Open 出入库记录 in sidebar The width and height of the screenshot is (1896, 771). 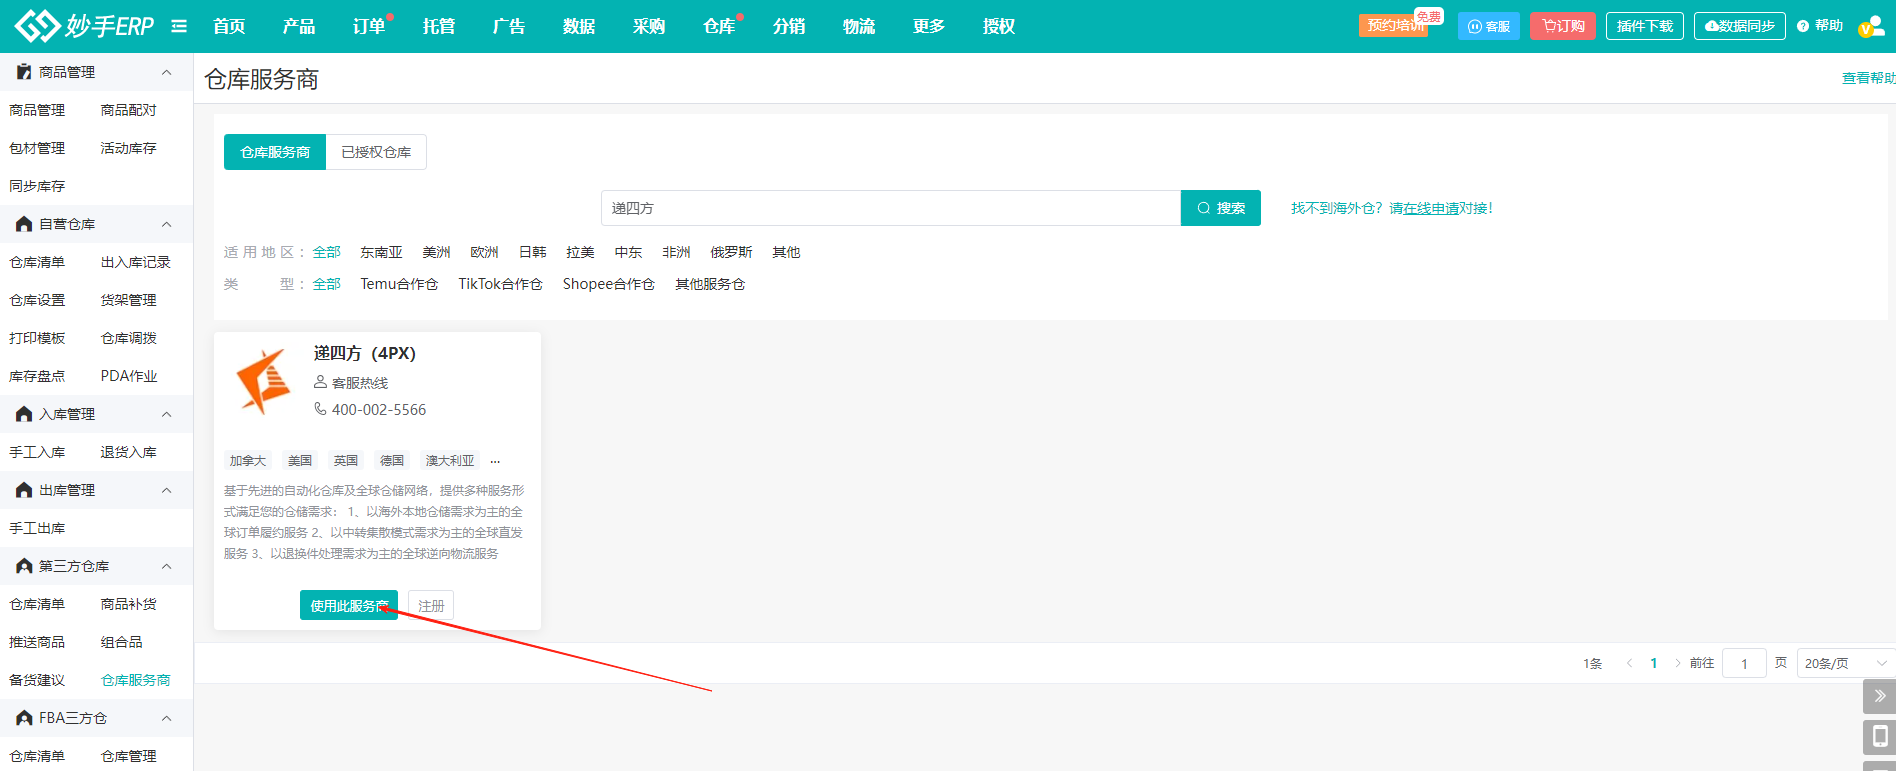click(x=135, y=262)
